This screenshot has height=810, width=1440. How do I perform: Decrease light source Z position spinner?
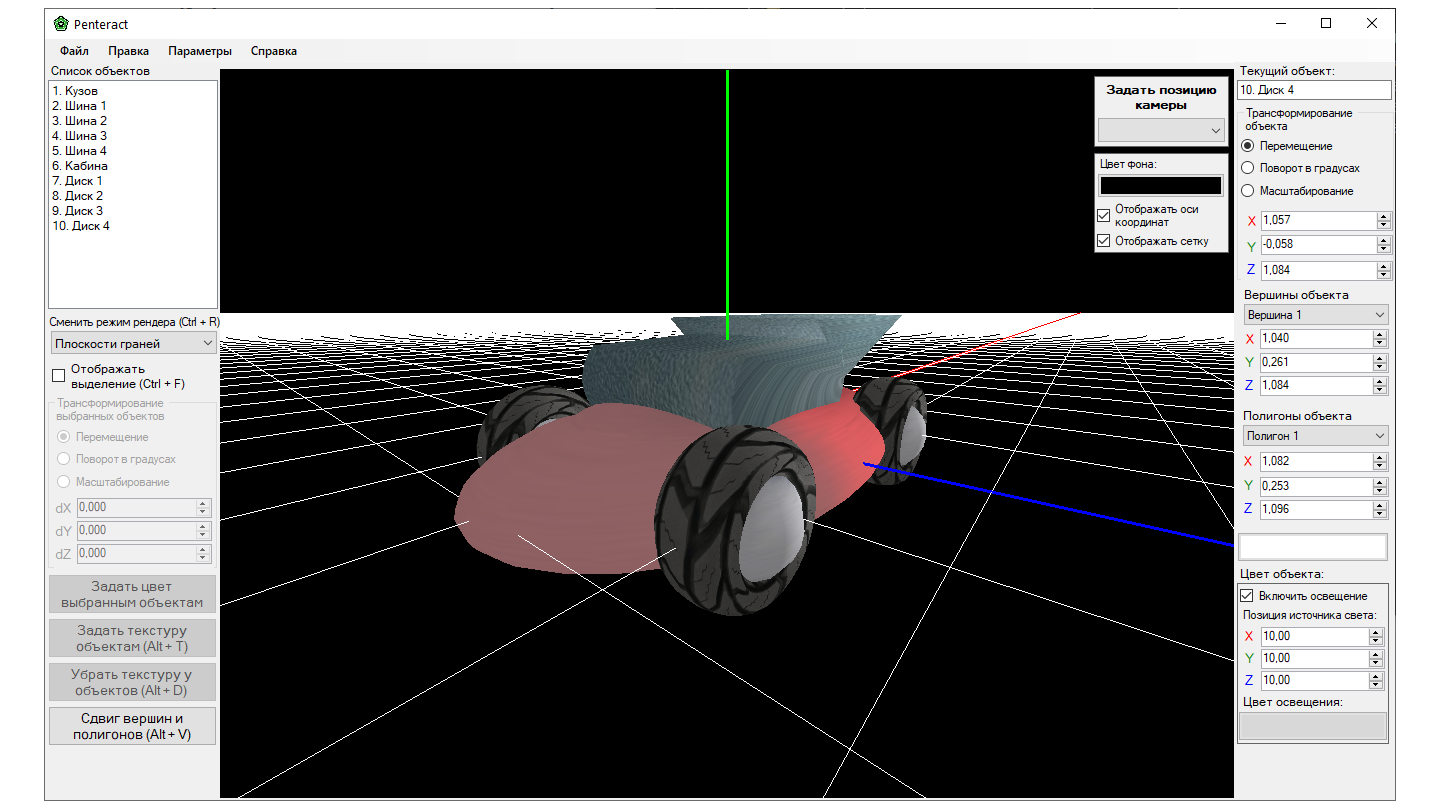1376,685
